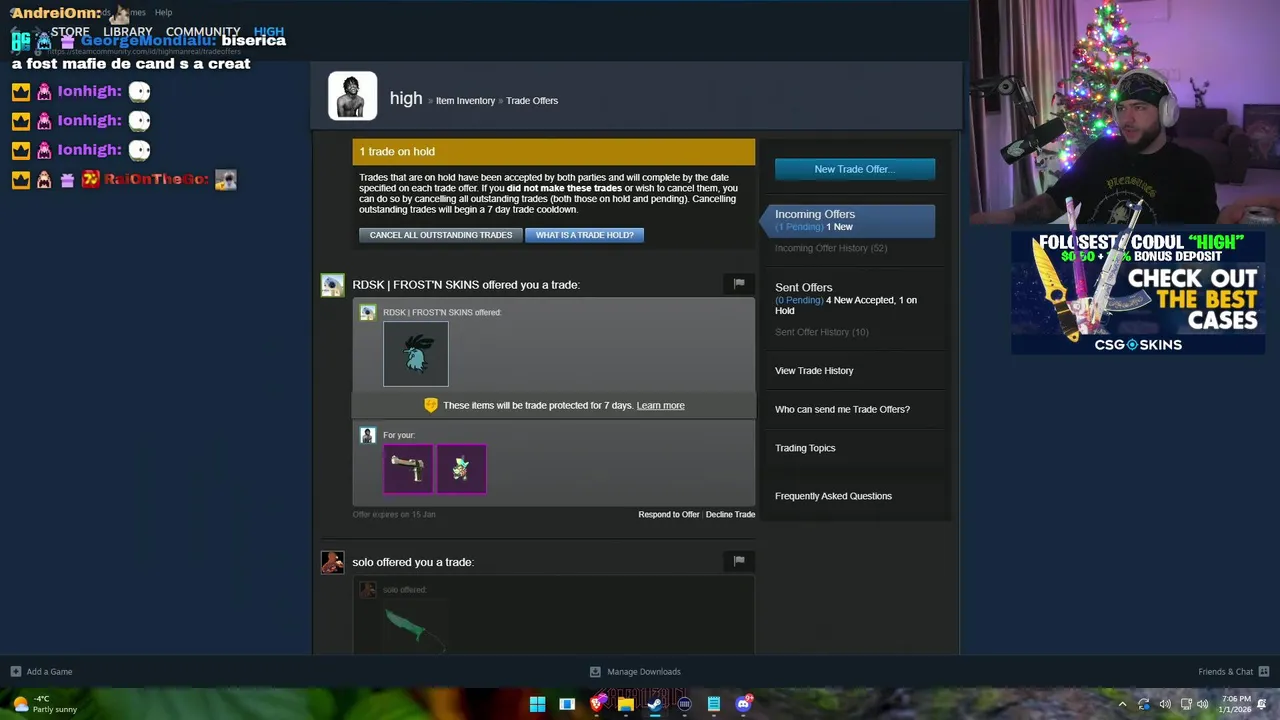Open Sent Offers section

[x=803, y=287]
